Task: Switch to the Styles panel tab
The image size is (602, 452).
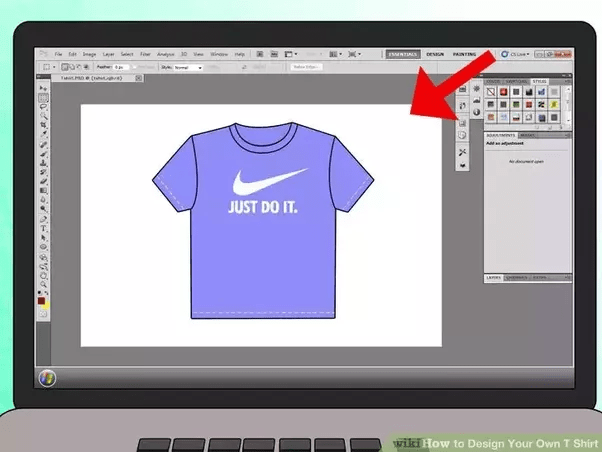Action: [539, 81]
